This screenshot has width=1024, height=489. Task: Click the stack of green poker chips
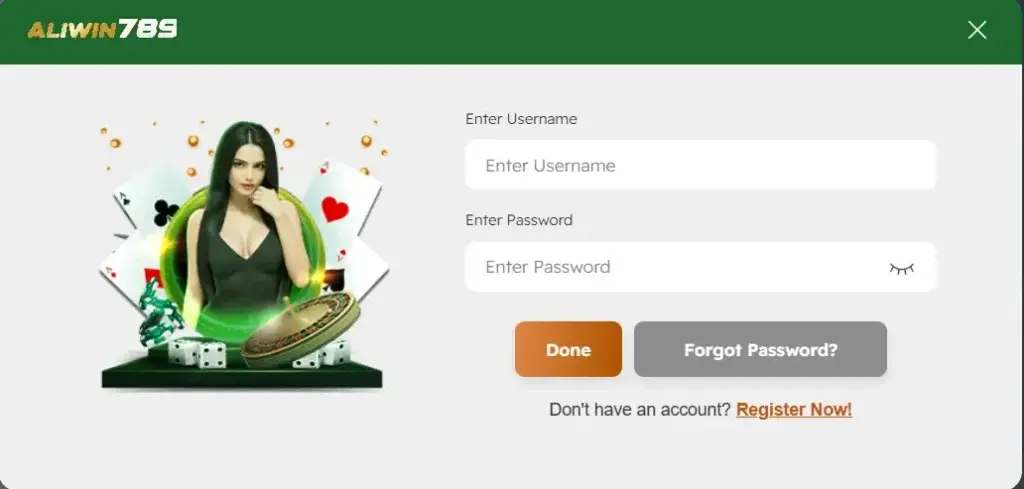[x=159, y=315]
